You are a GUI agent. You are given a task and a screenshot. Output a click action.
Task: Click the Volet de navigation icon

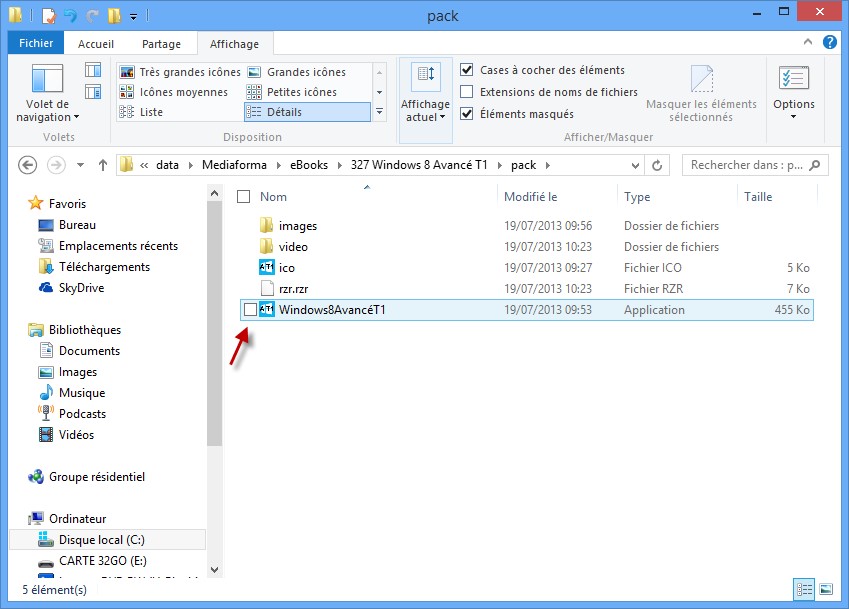47,82
